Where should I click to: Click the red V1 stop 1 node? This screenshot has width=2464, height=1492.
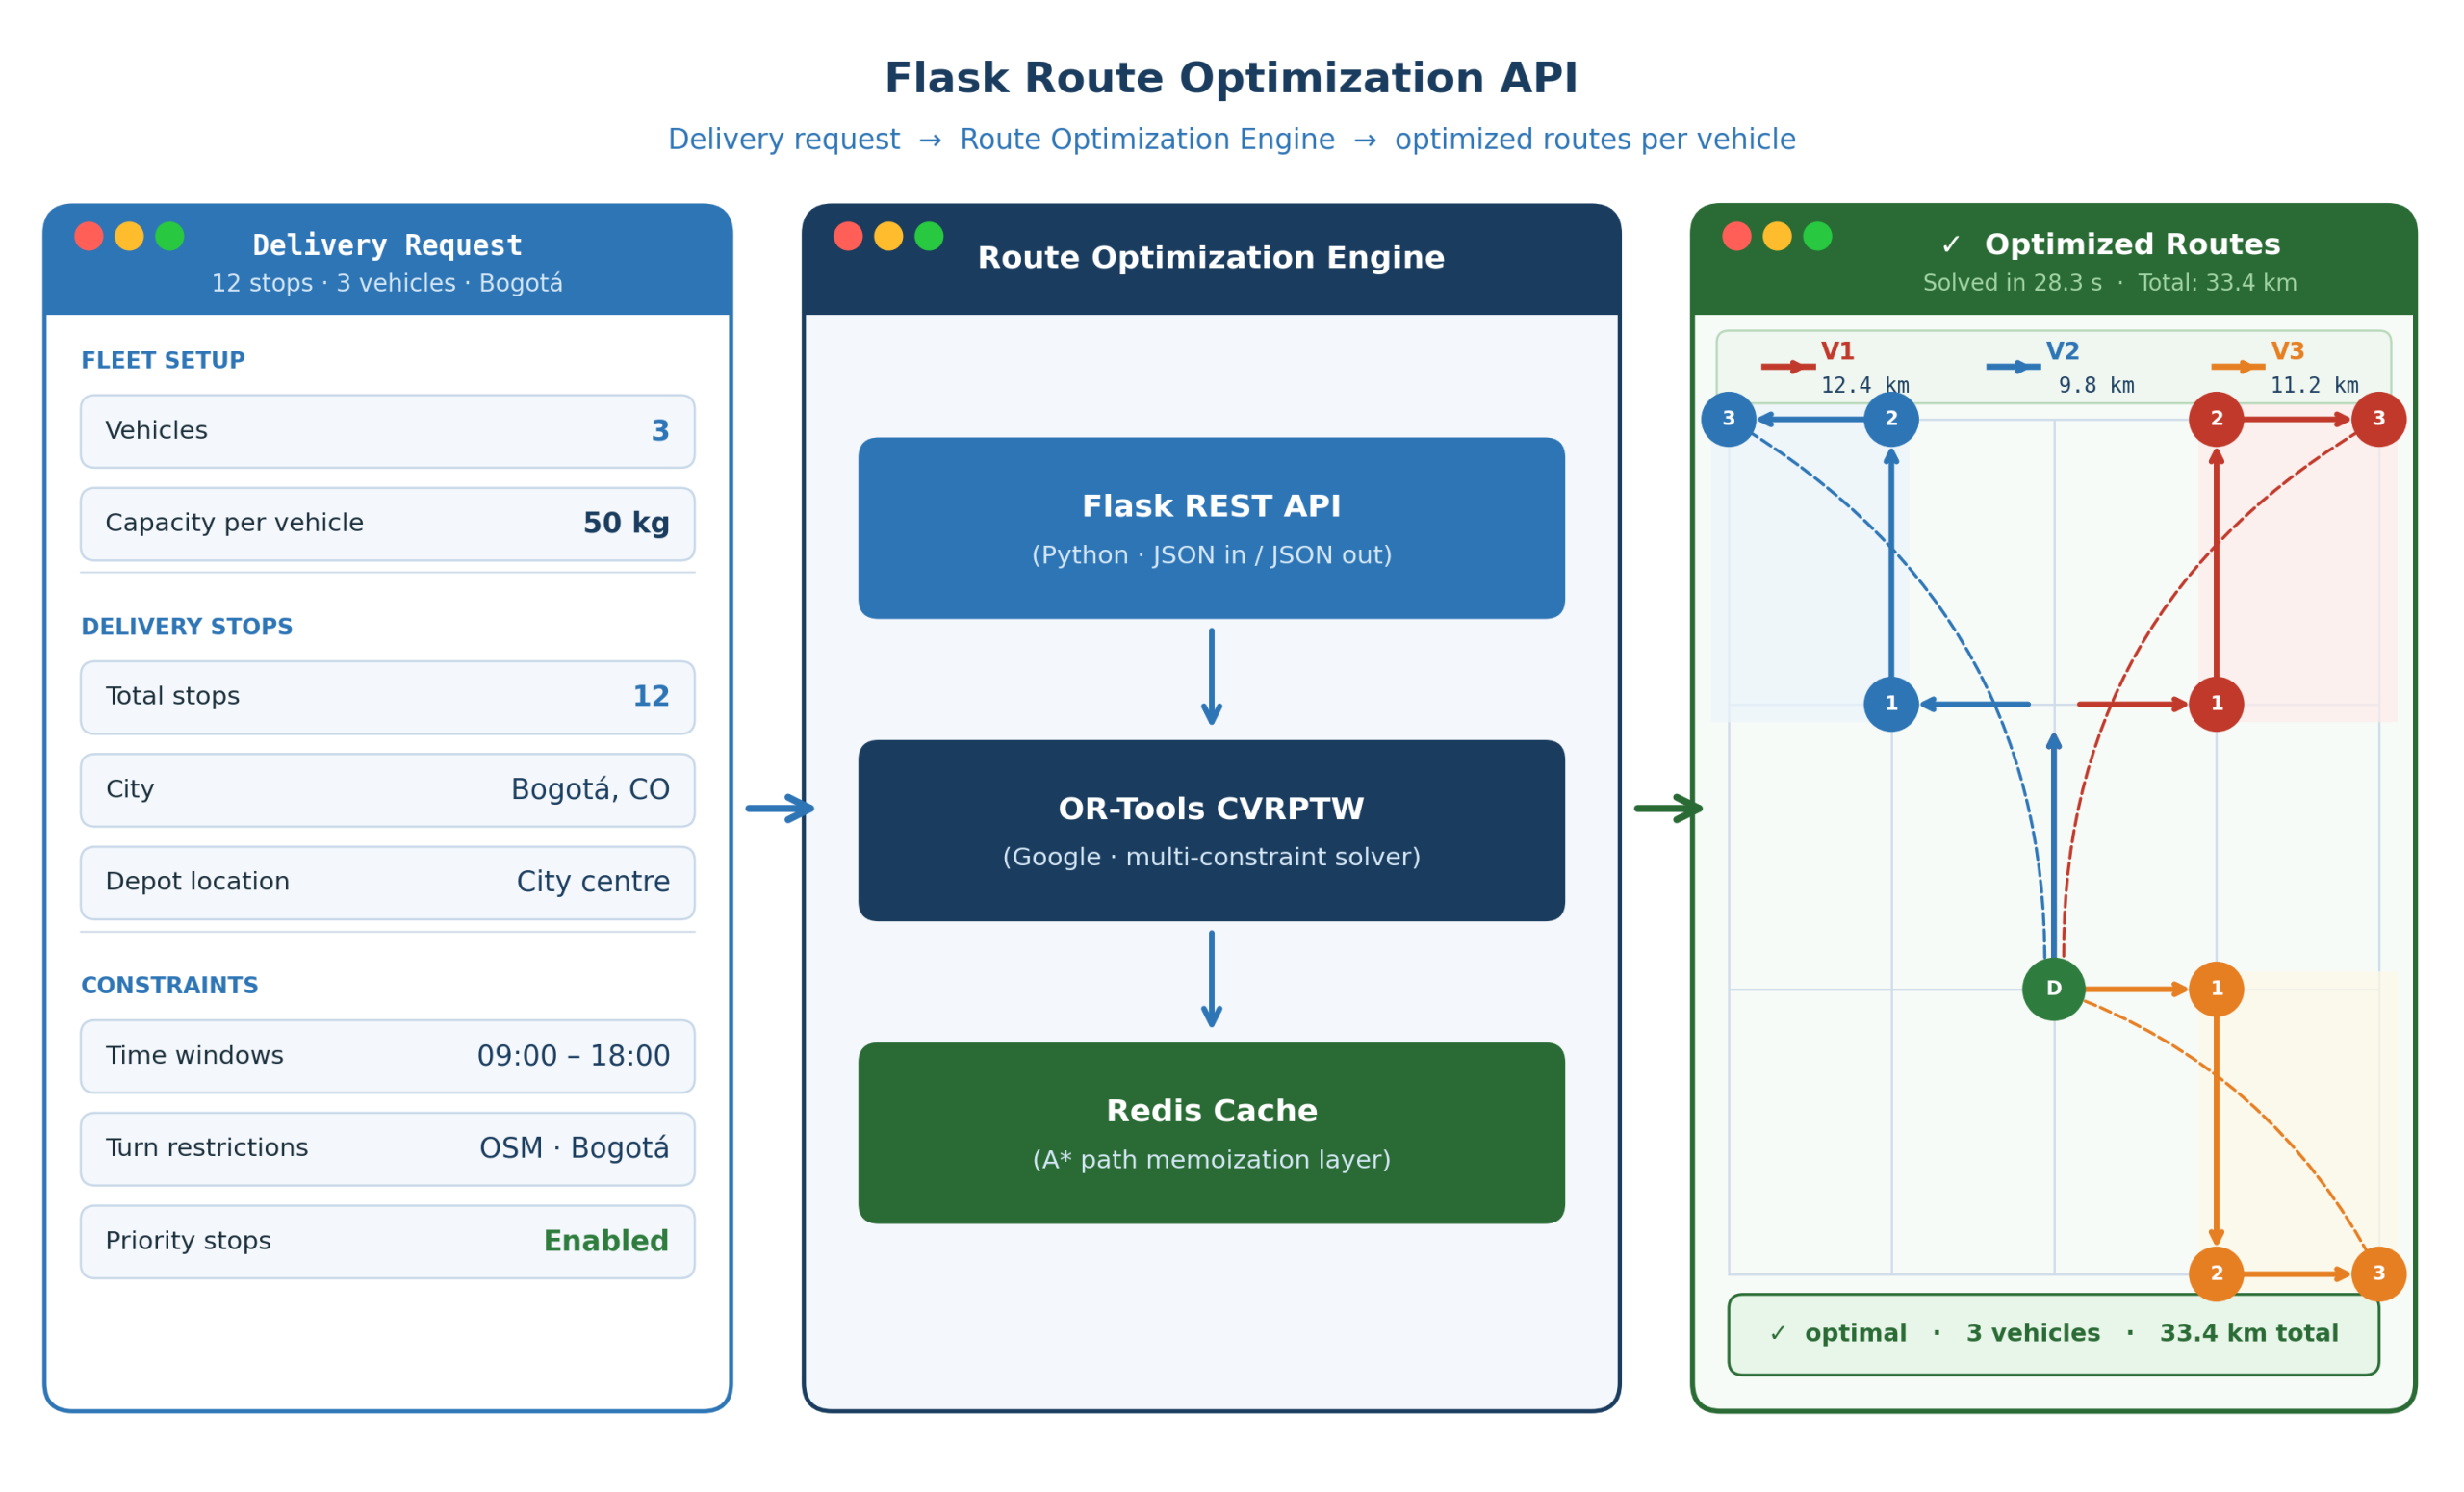tap(2216, 704)
